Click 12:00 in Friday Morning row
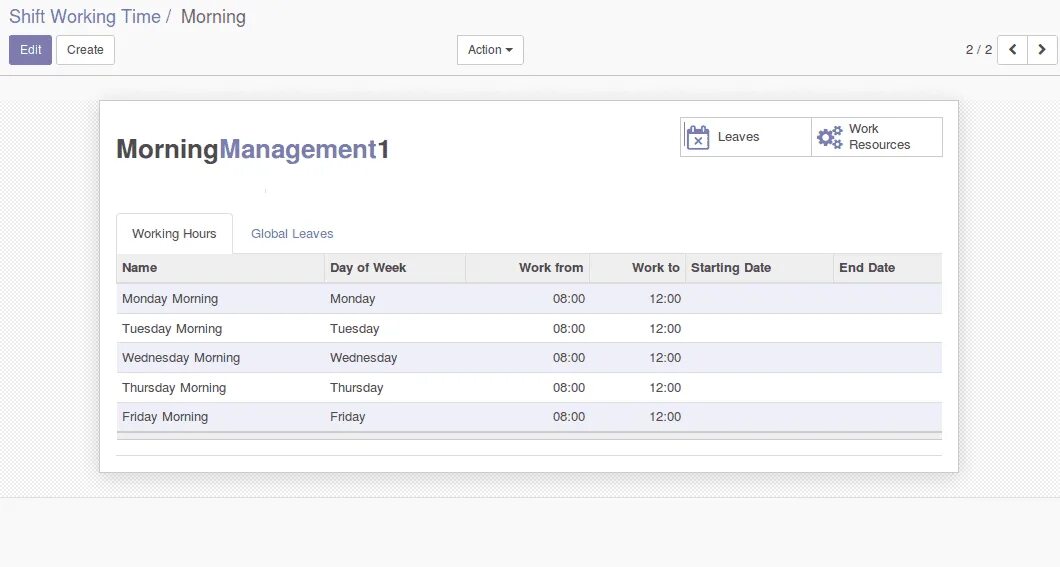 [x=665, y=417]
